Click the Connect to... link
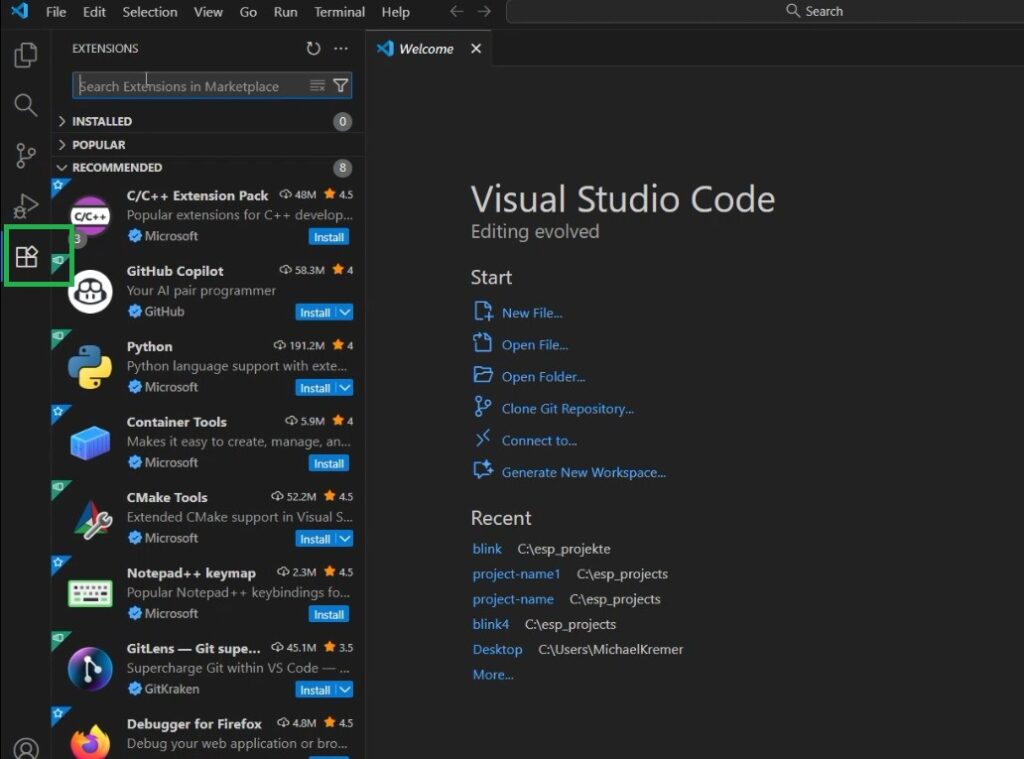The height and width of the screenshot is (759, 1024). pyautogui.click(x=539, y=441)
